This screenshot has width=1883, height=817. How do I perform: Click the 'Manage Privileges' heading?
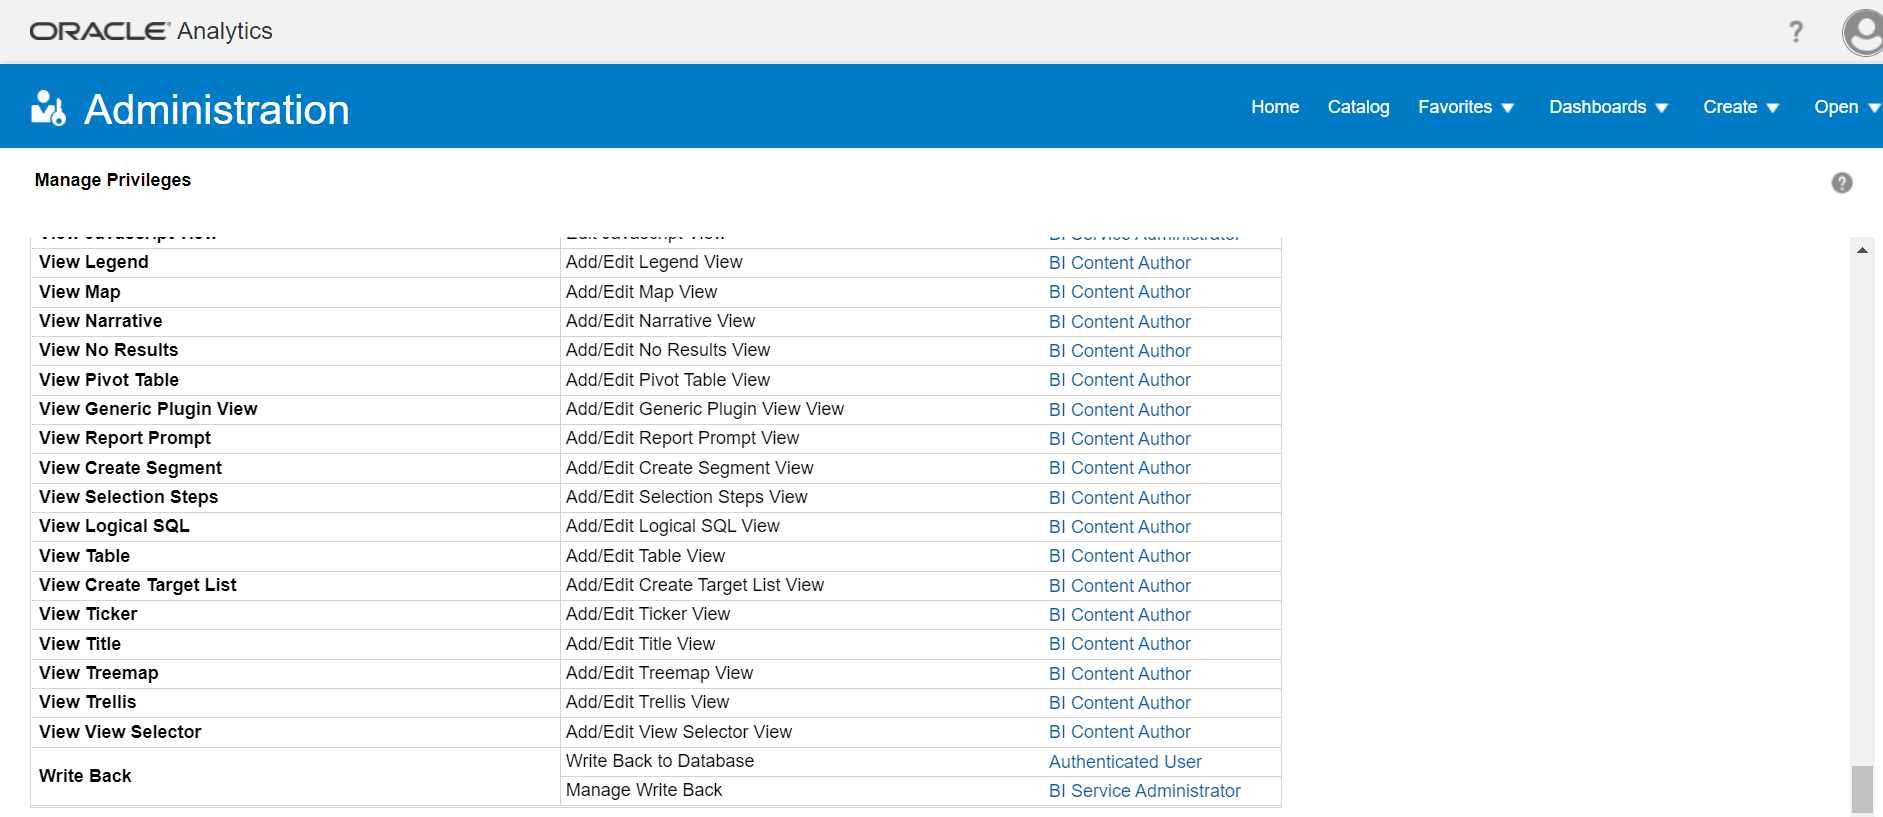tap(113, 180)
